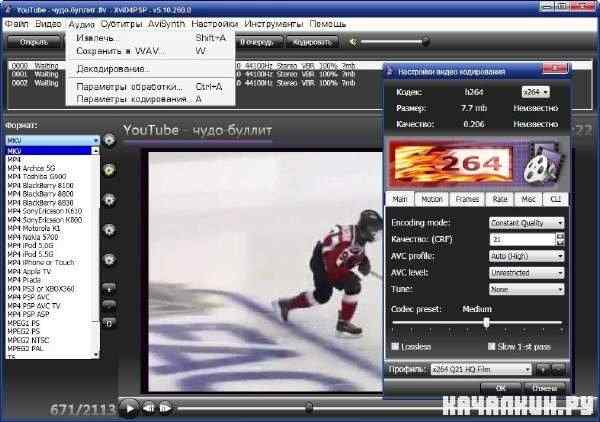
Task: Click the volume slider handle in toolbar
Action: pos(425,41)
